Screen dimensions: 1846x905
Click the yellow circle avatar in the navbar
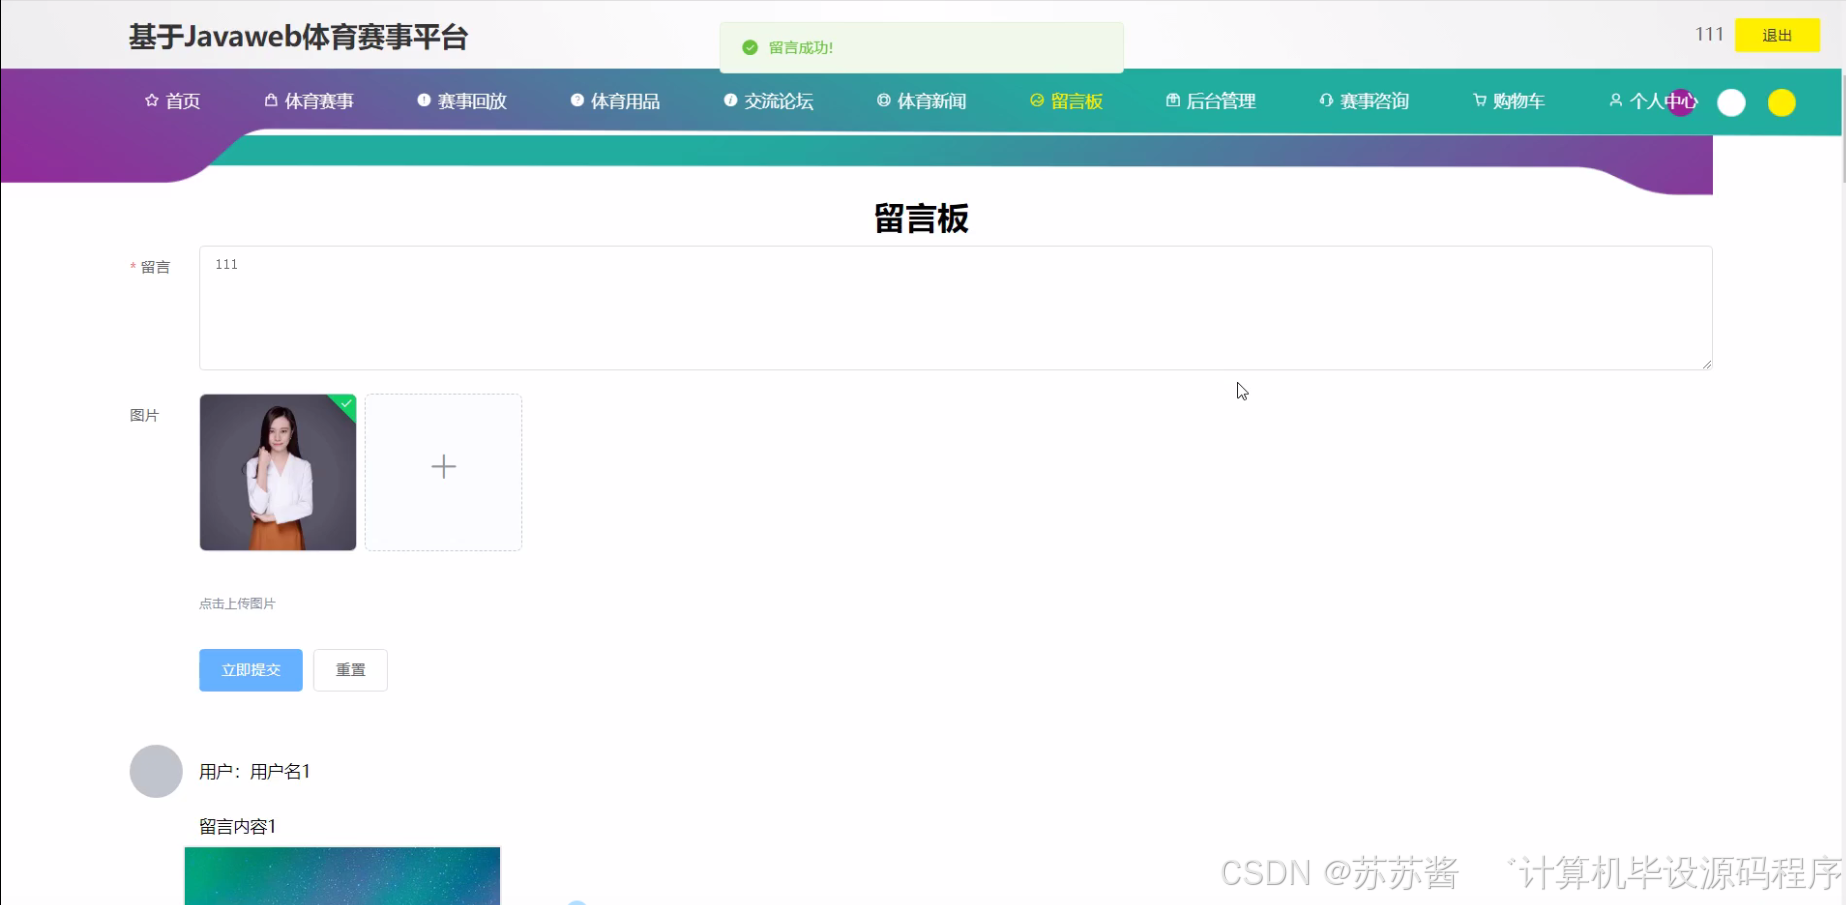[x=1781, y=102]
